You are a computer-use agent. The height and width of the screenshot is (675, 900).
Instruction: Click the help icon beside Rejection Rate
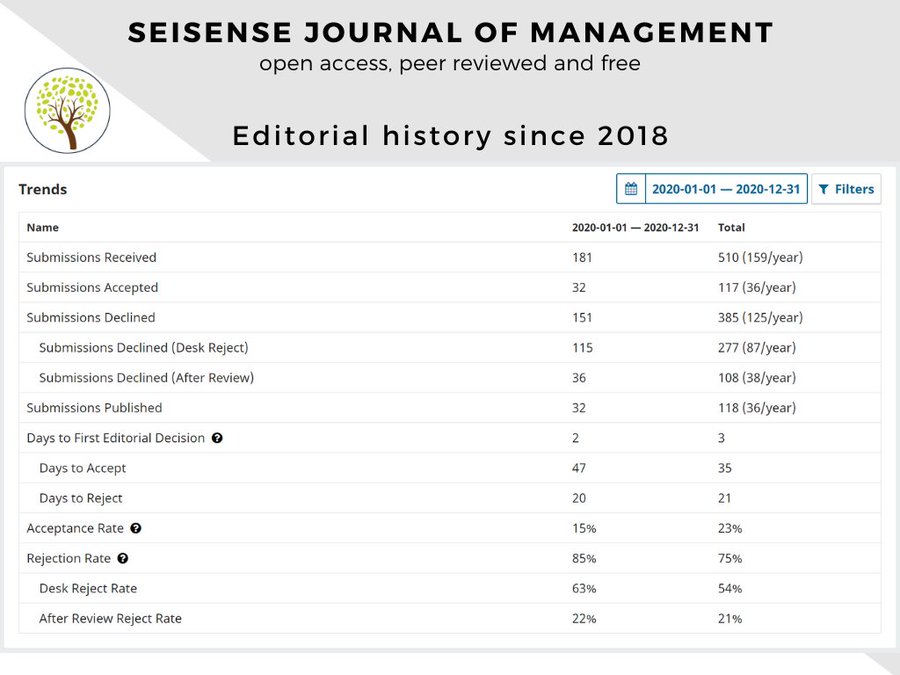123,558
